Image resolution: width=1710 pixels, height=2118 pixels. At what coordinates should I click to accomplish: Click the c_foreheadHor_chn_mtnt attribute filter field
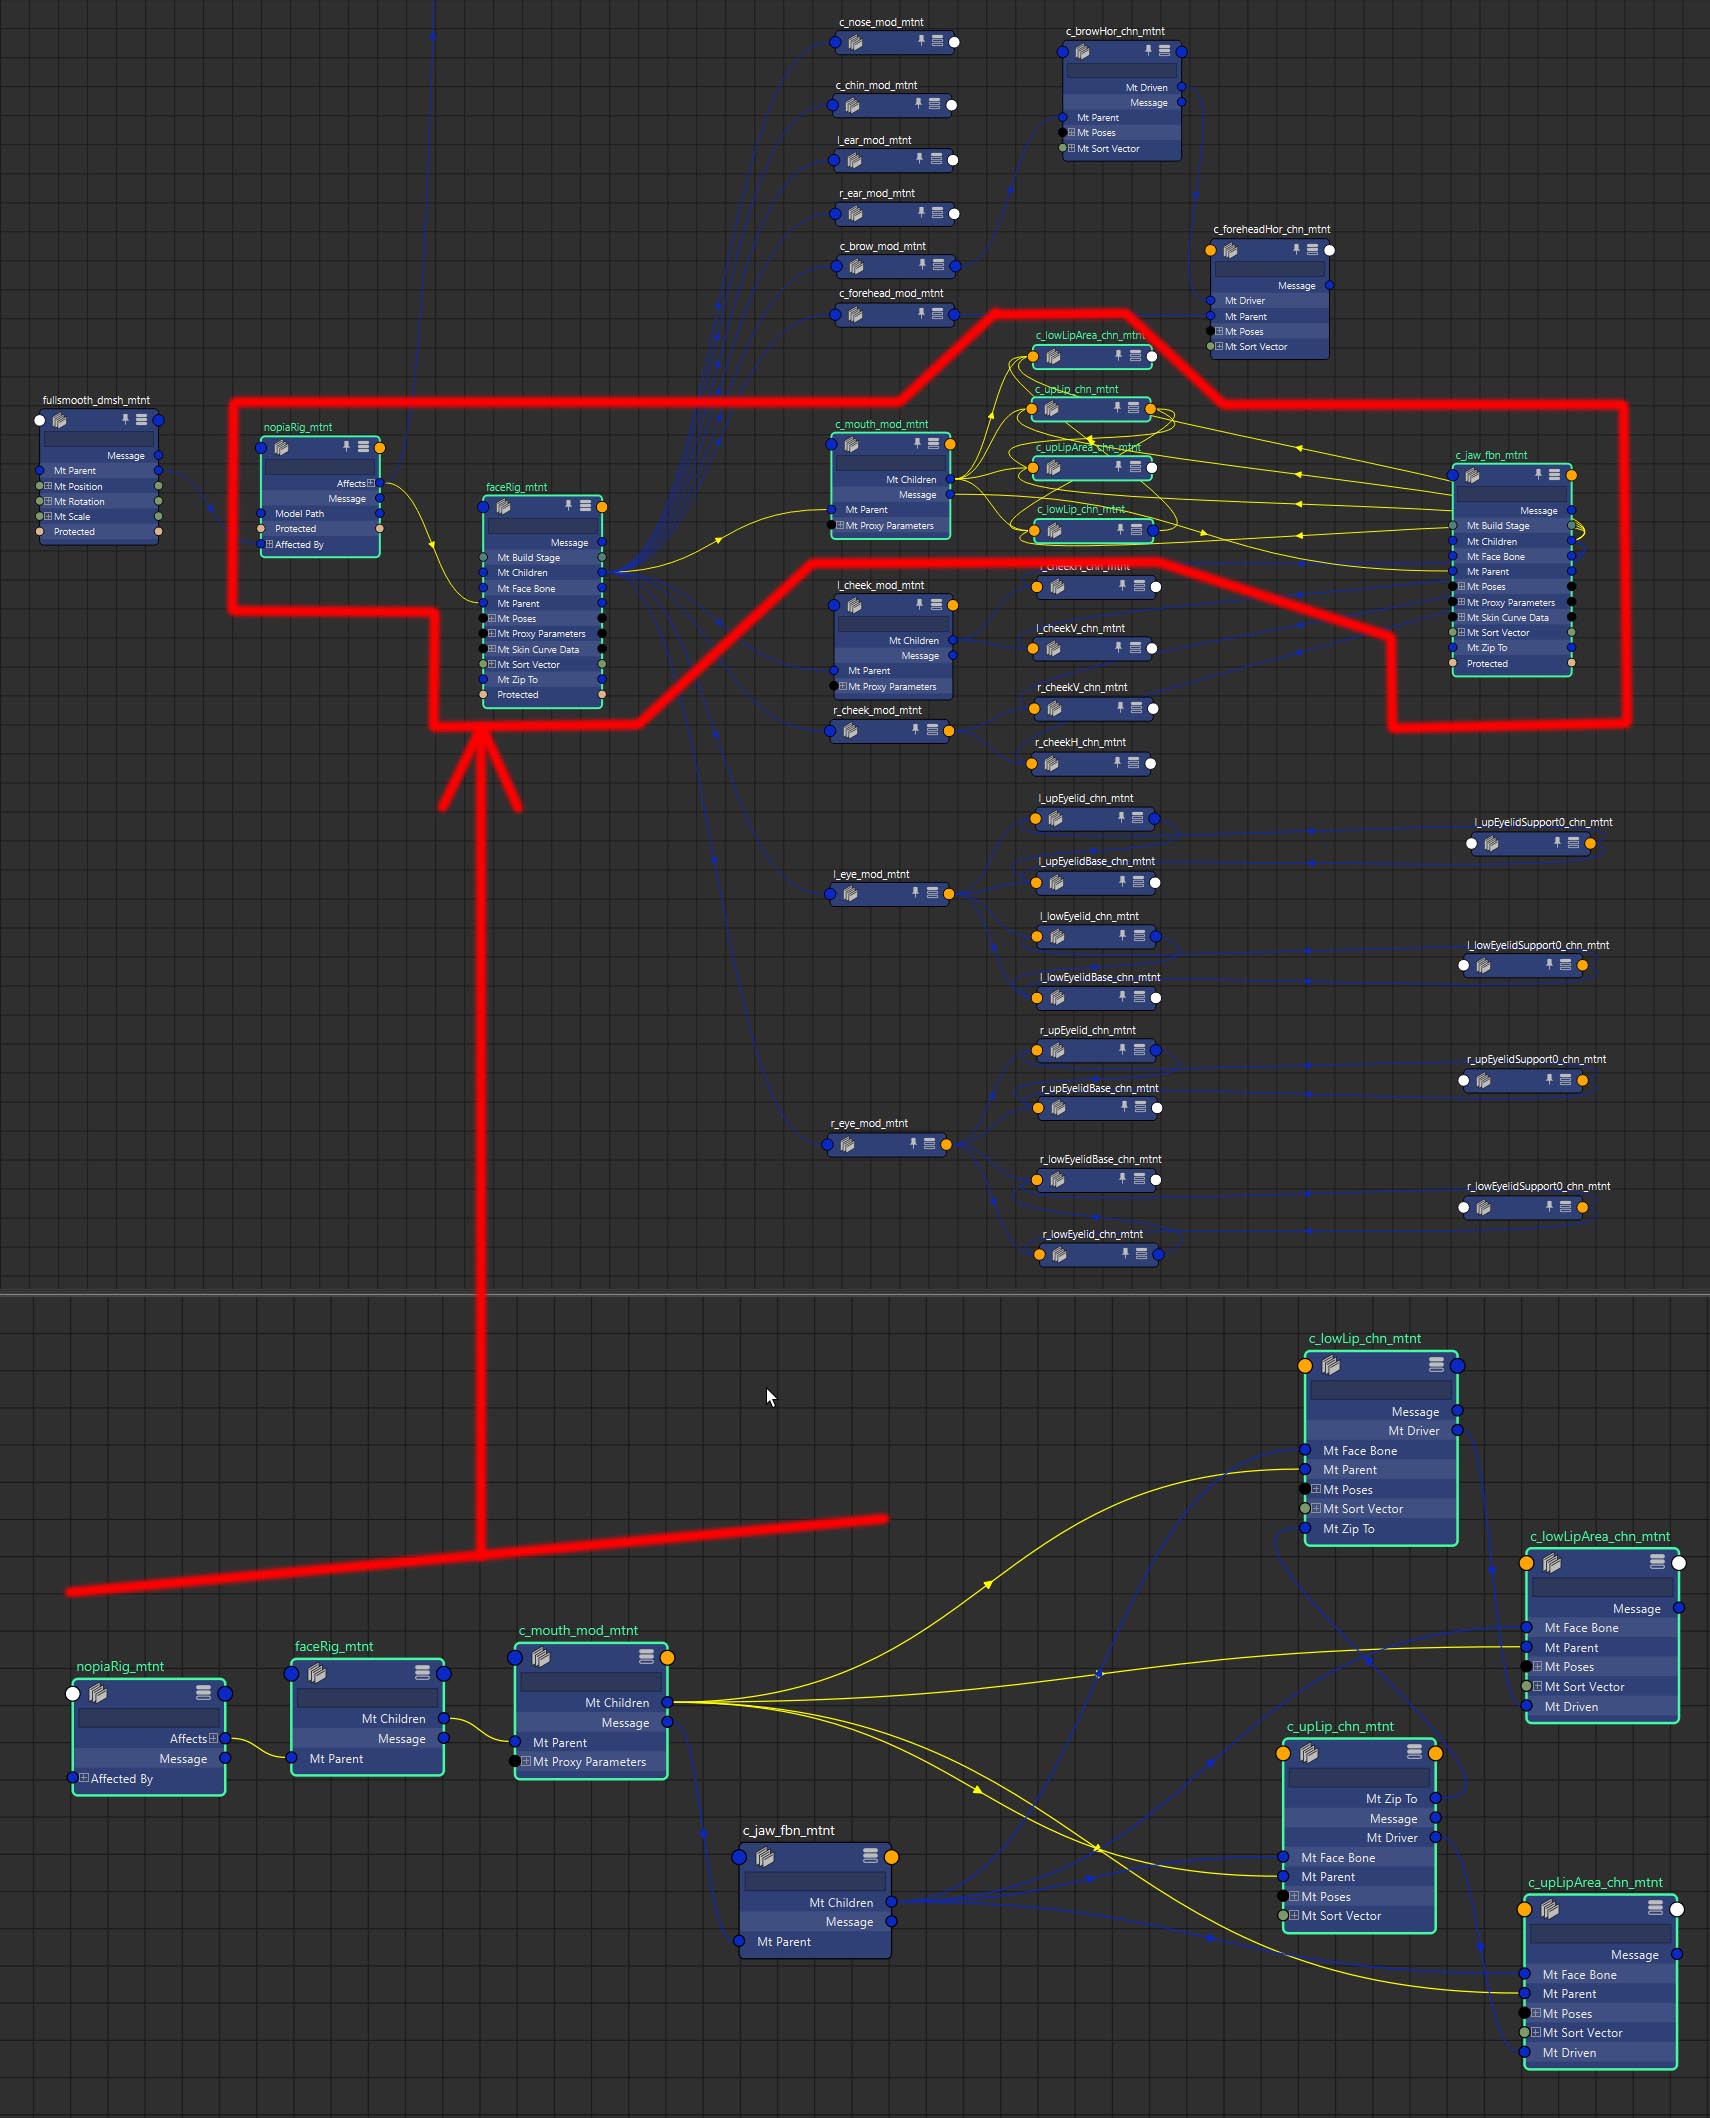[1270, 270]
